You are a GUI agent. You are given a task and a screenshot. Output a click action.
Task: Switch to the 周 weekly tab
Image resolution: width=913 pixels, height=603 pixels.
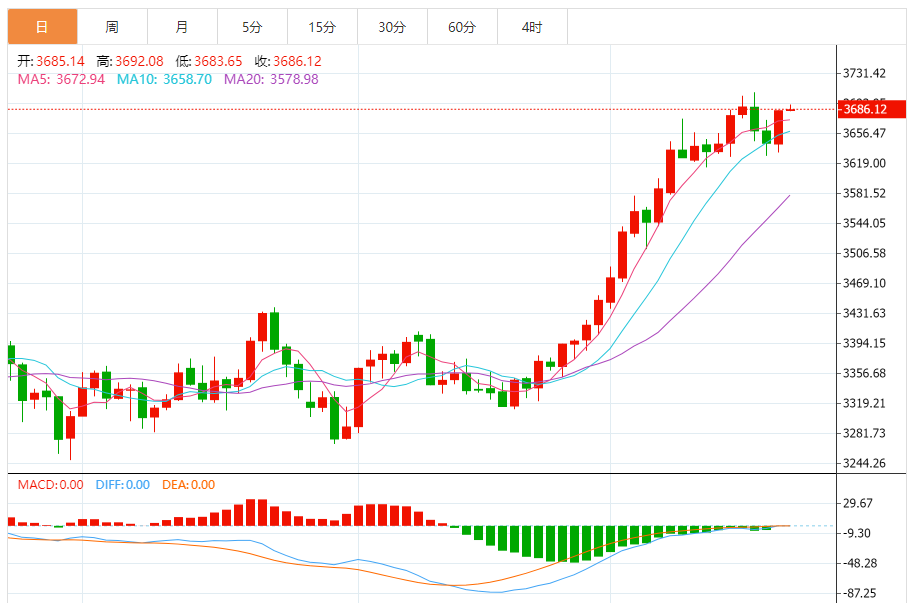[x=112, y=27]
